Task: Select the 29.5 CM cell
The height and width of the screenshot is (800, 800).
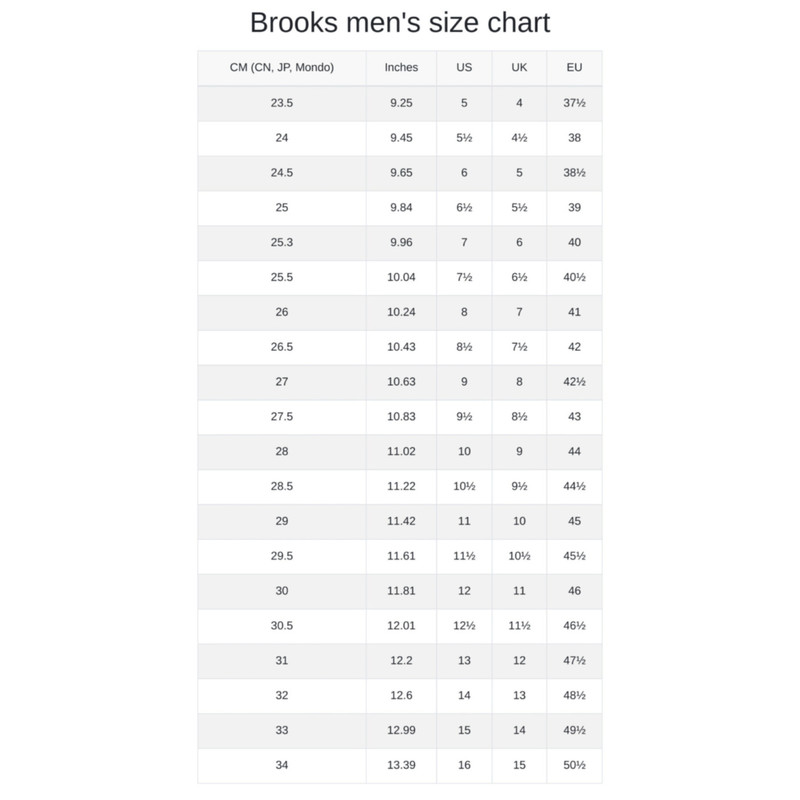Action: pyautogui.click(x=281, y=556)
